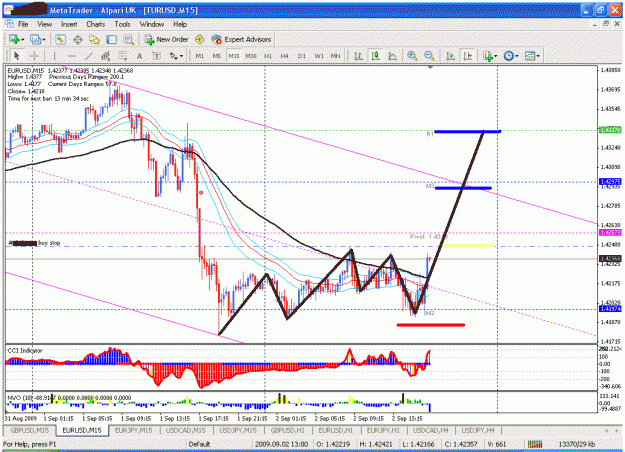Open the Charts menu
The image size is (625, 452).
pyautogui.click(x=96, y=24)
